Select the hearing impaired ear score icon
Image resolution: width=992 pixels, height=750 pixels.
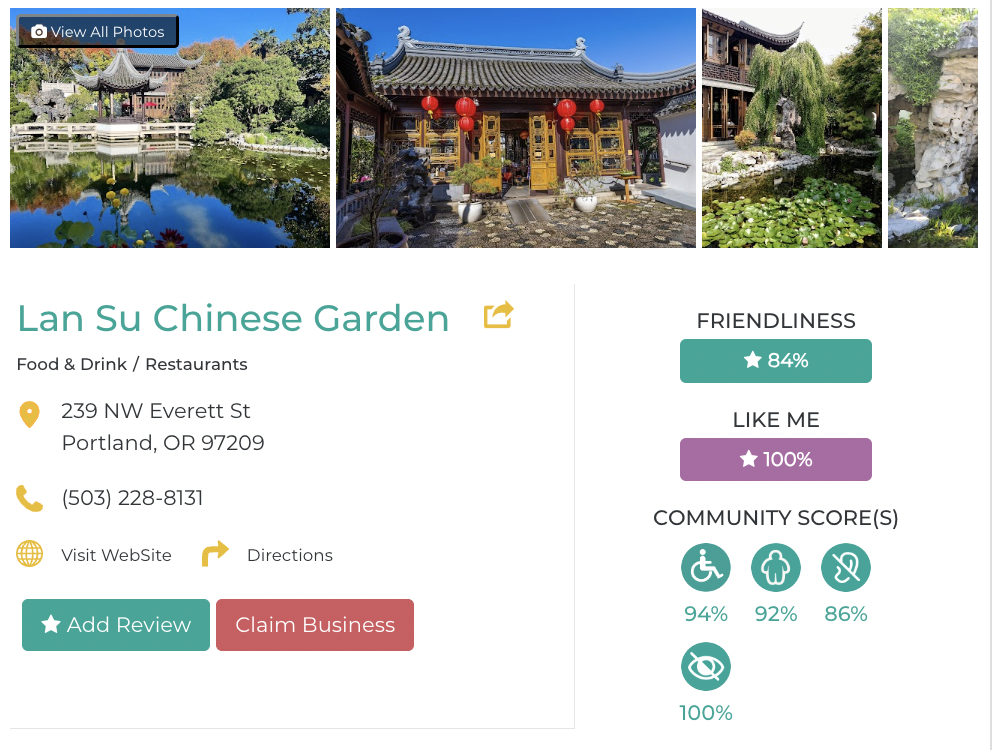[846, 567]
